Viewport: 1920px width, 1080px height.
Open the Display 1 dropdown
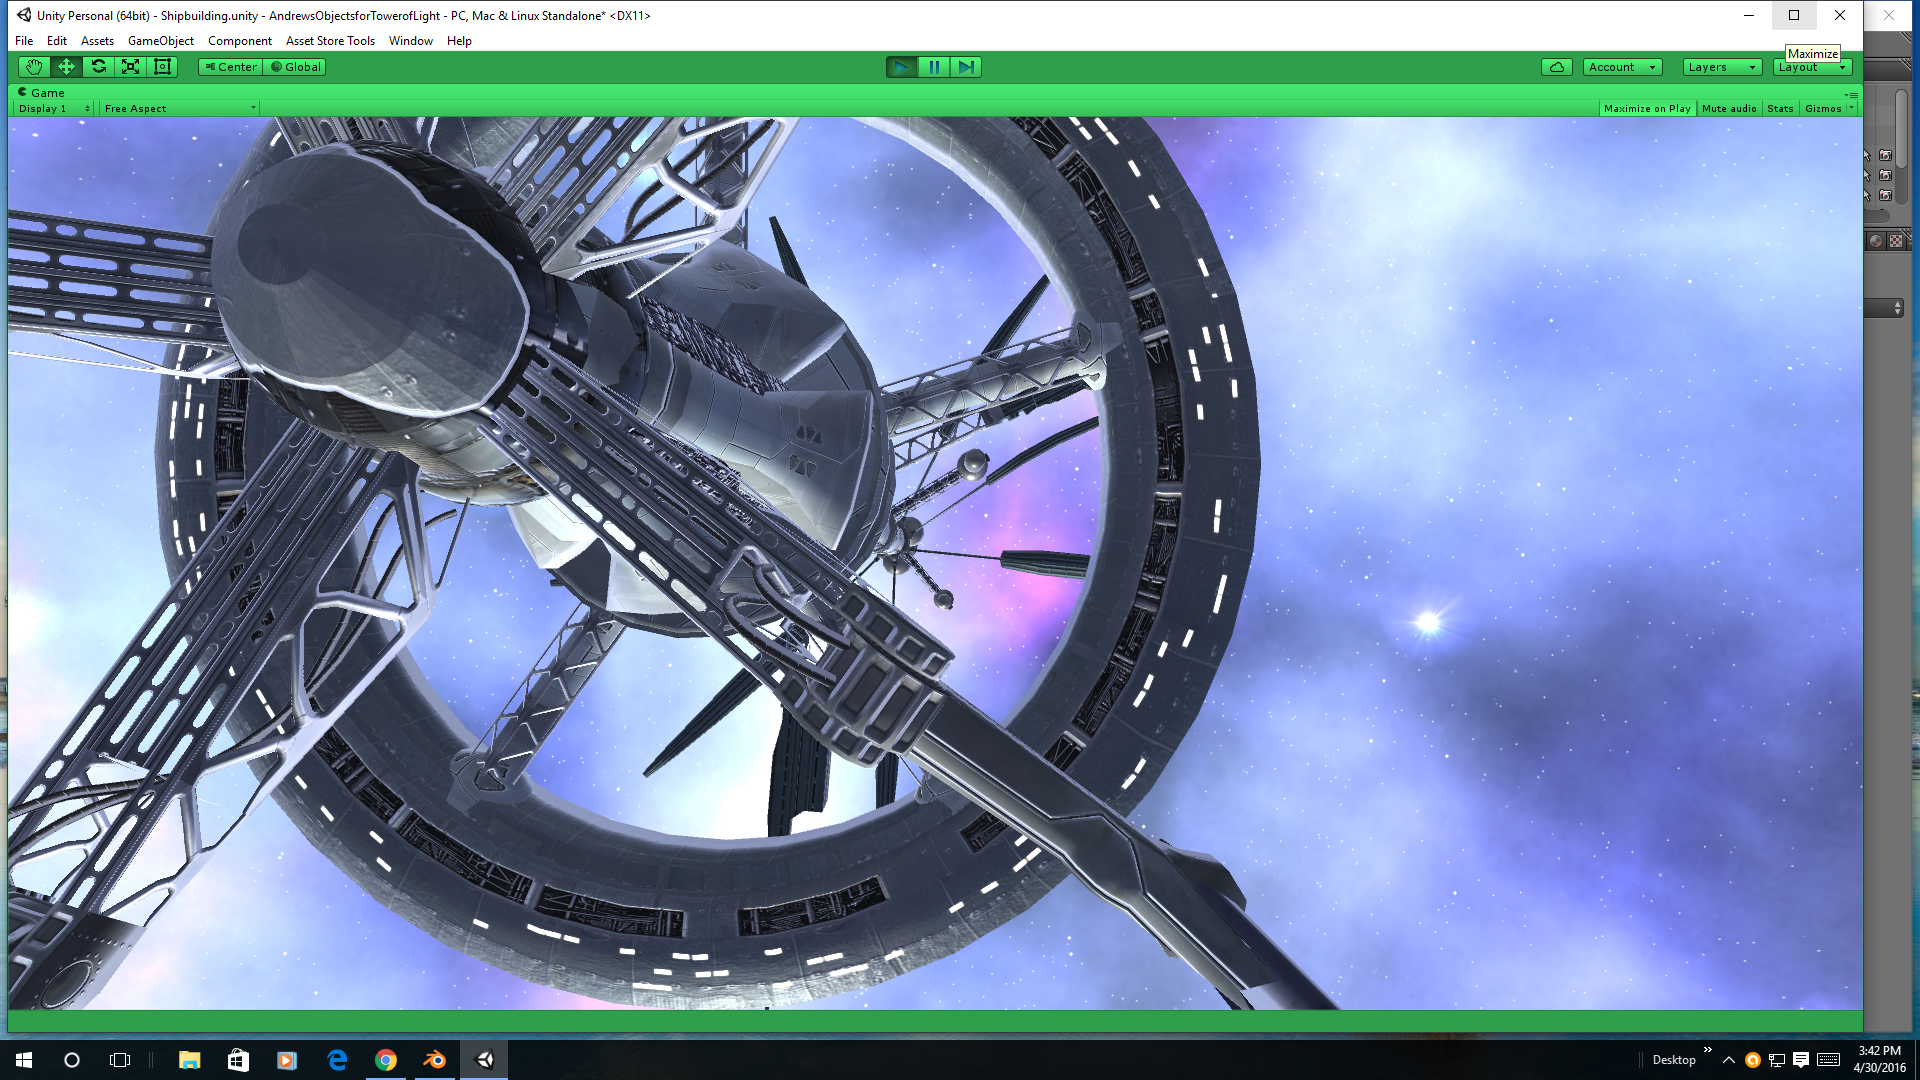click(54, 108)
